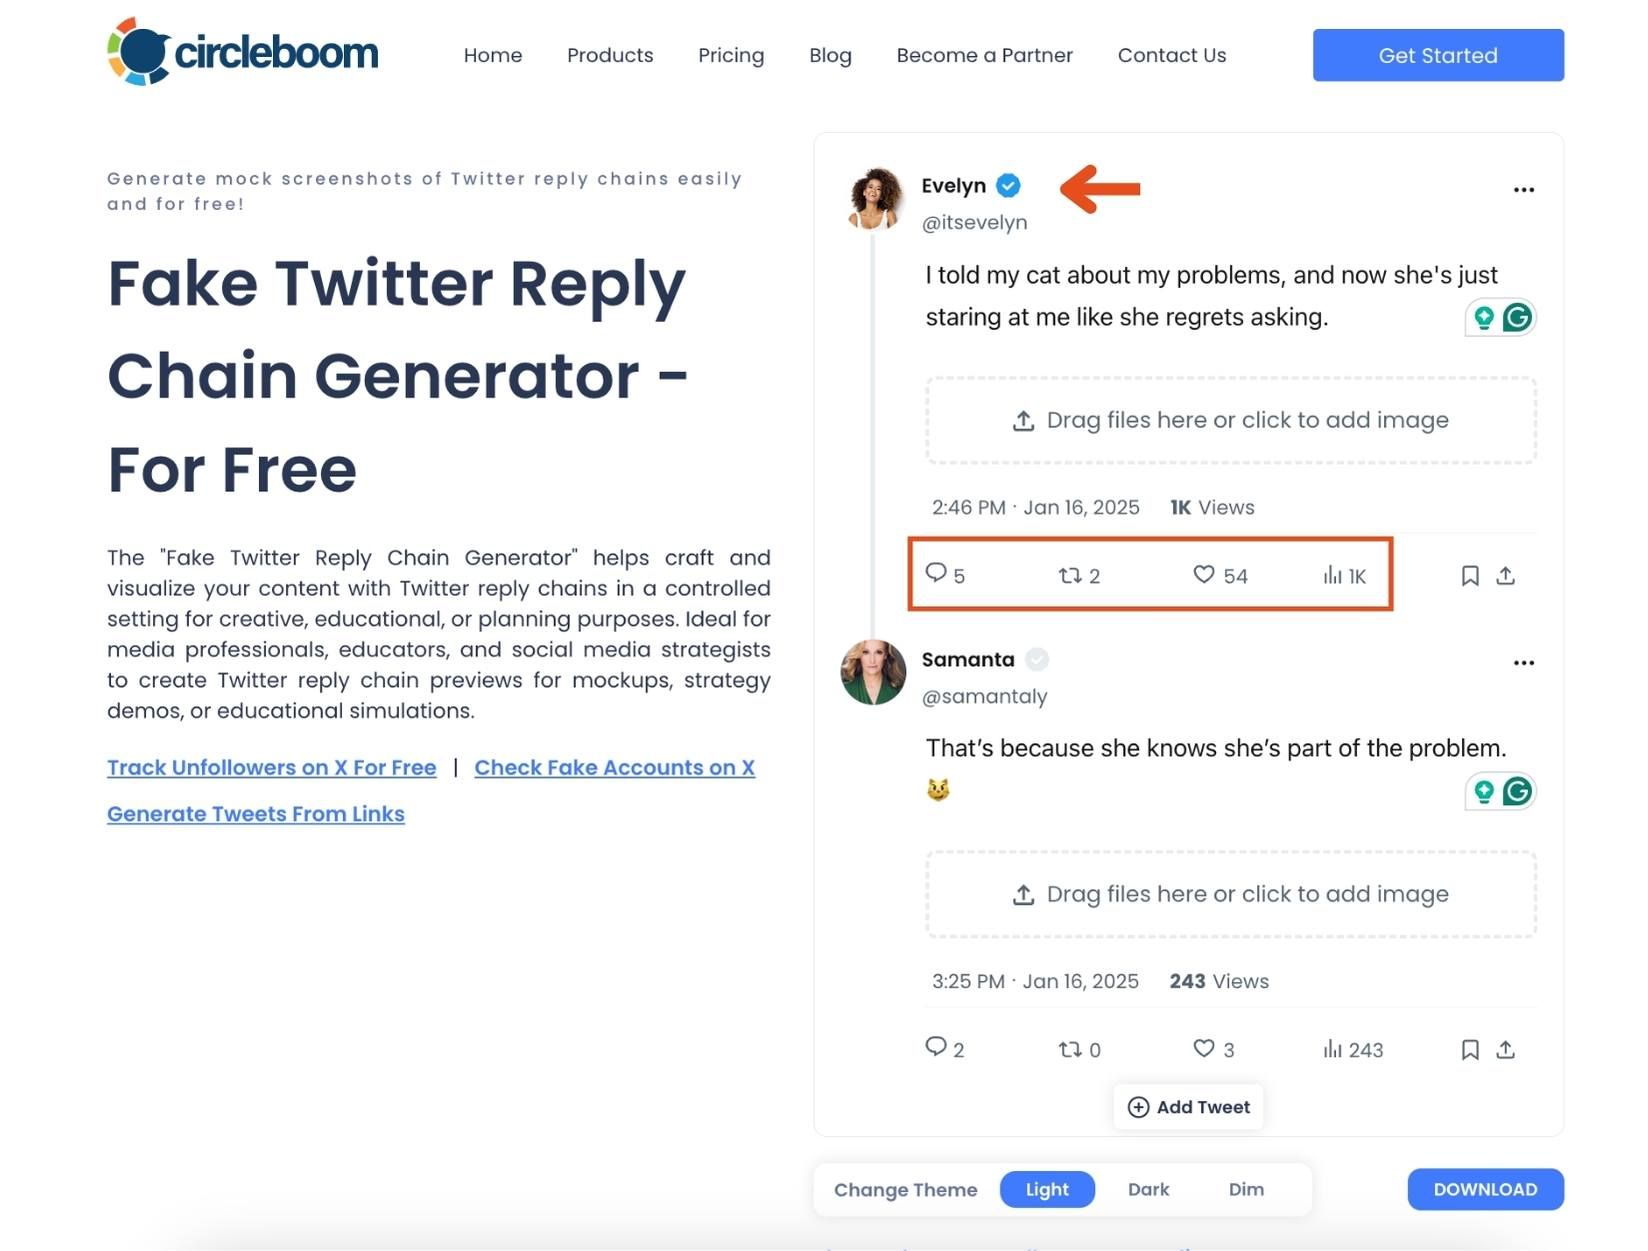Open the more options menu on Evelyn's tweet
Viewport: 1648px width, 1251px height.
(1523, 189)
